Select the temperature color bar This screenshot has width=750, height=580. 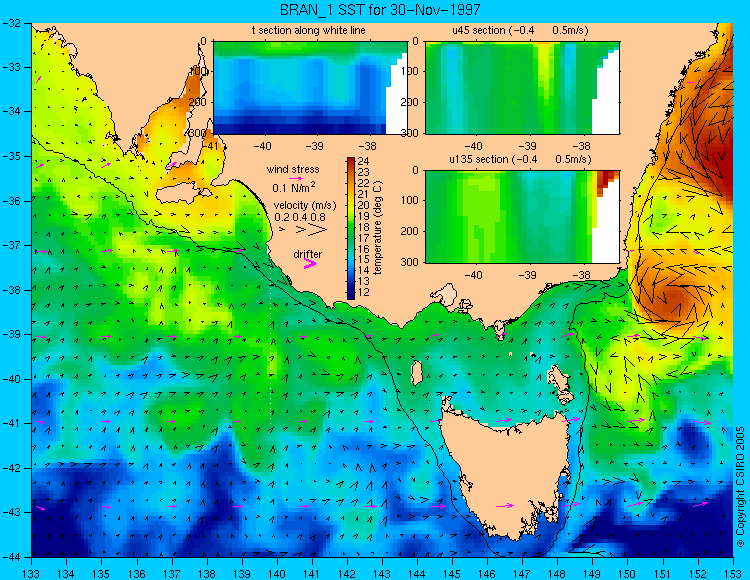(351, 229)
